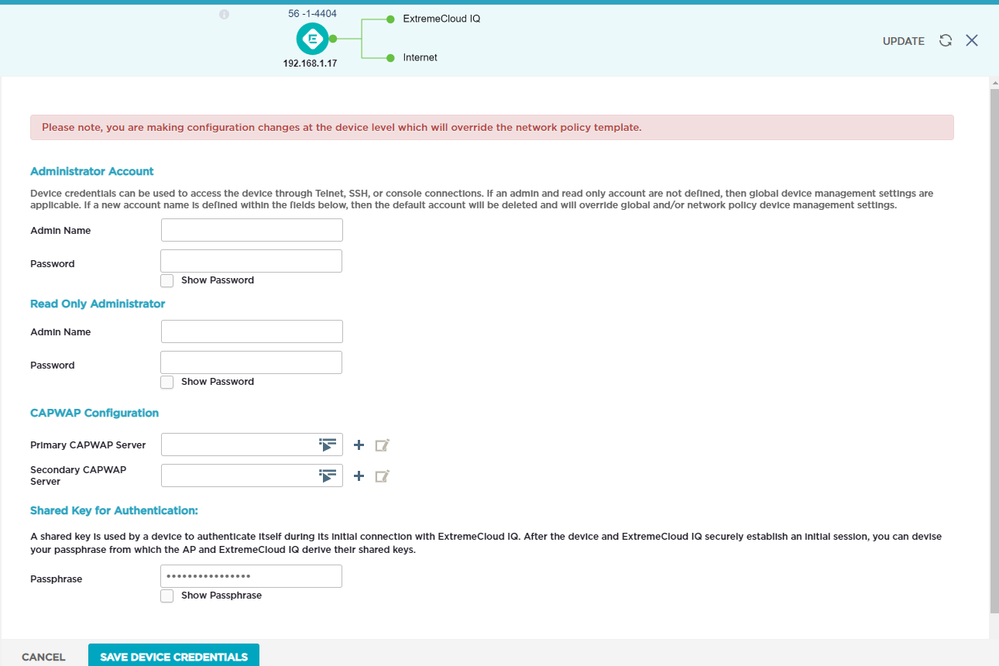999x666 pixels.
Task: Click the red configuration override warning banner
Action: [x=492, y=127]
